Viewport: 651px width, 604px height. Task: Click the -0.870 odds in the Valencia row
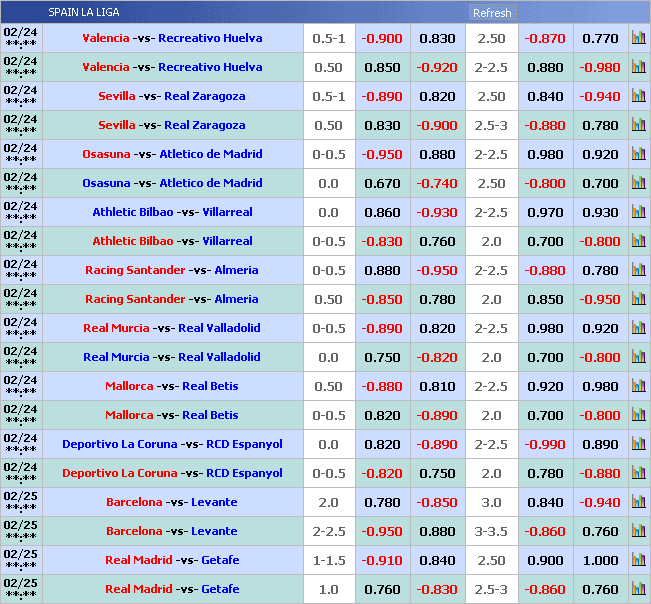(x=545, y=38)
